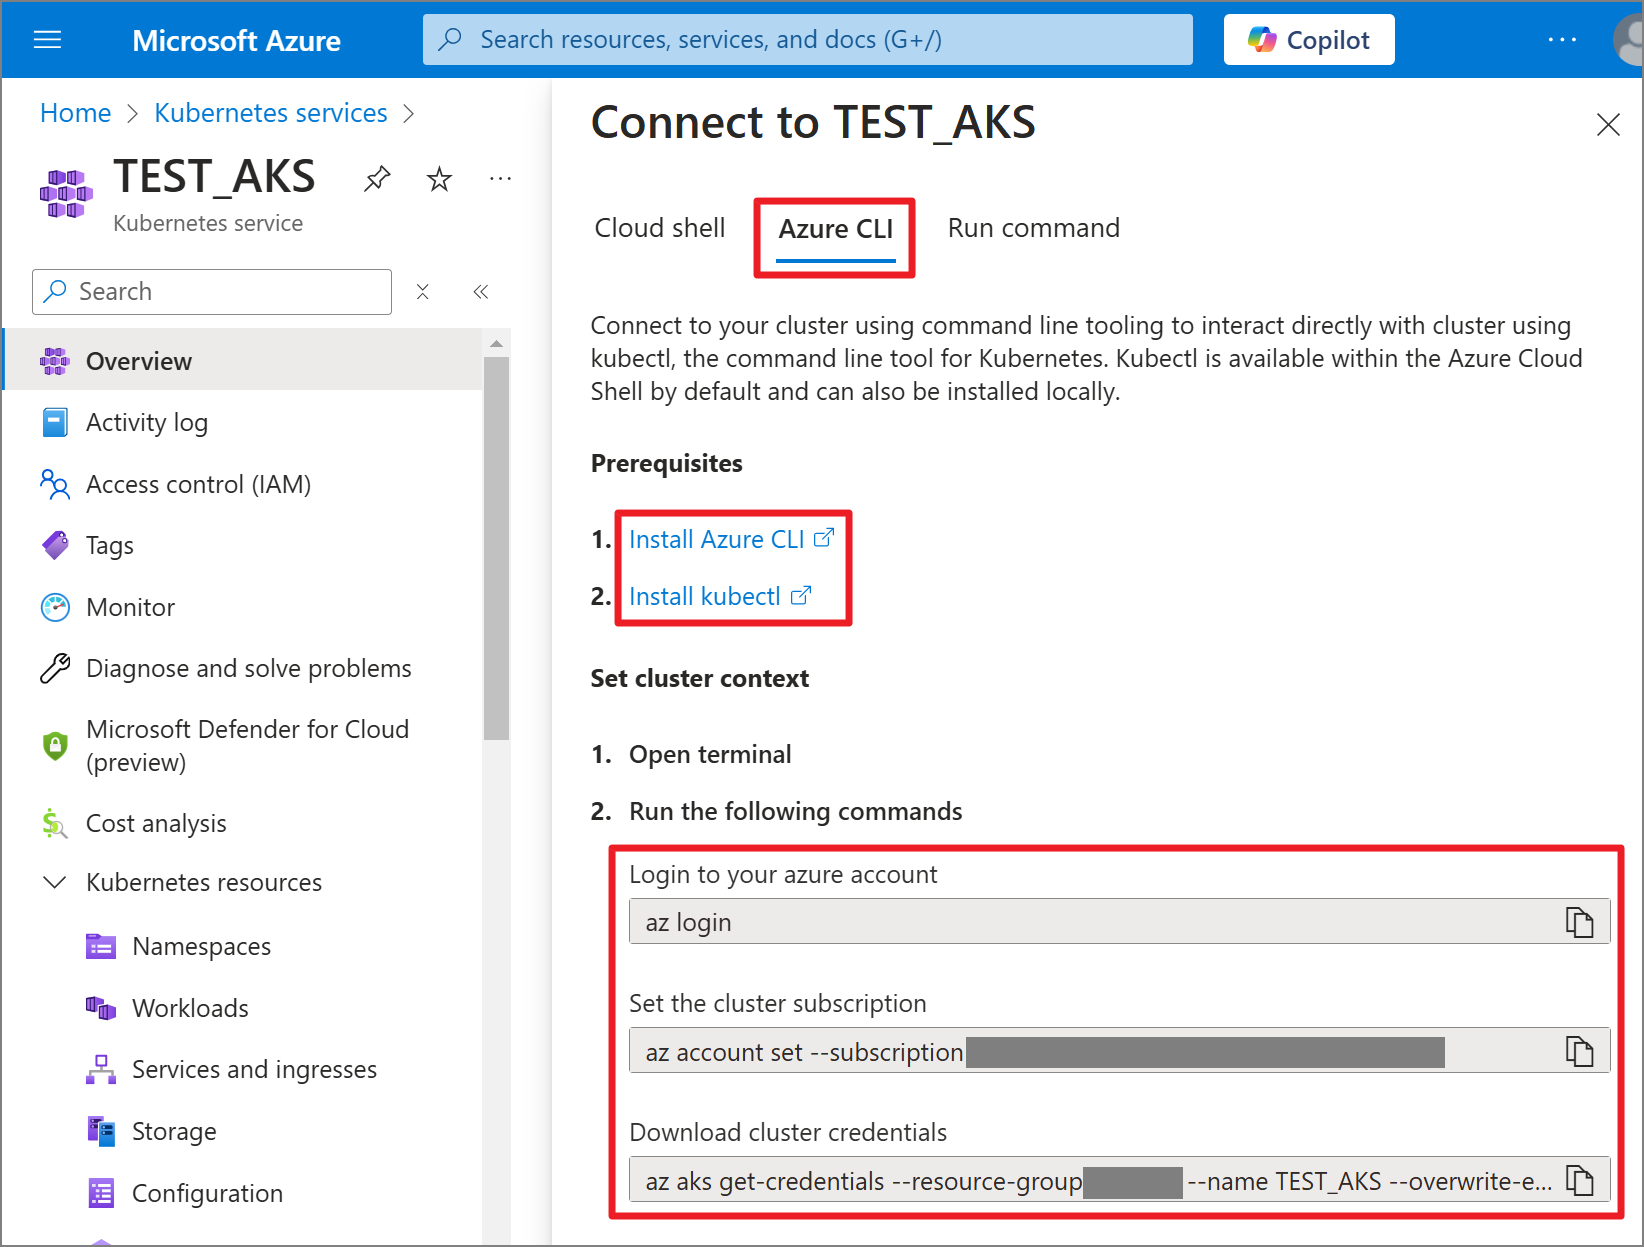Viewport: 1644px width, 1247px height.
Task: Click the get-credentials command field
Action: [1119, 1180]
